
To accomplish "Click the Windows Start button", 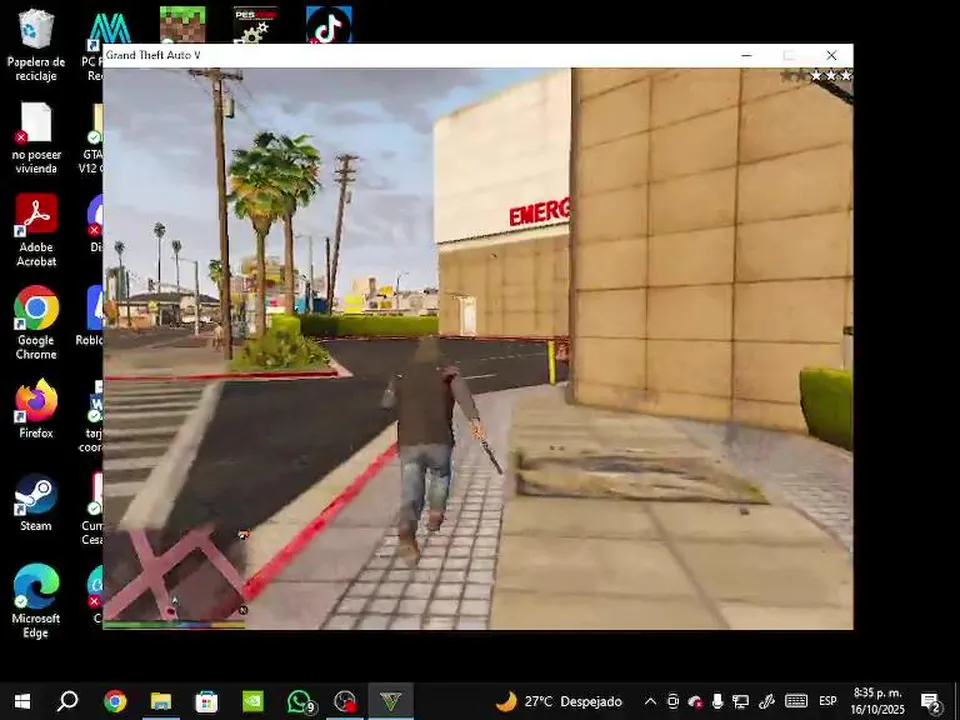I will [23, 702].
